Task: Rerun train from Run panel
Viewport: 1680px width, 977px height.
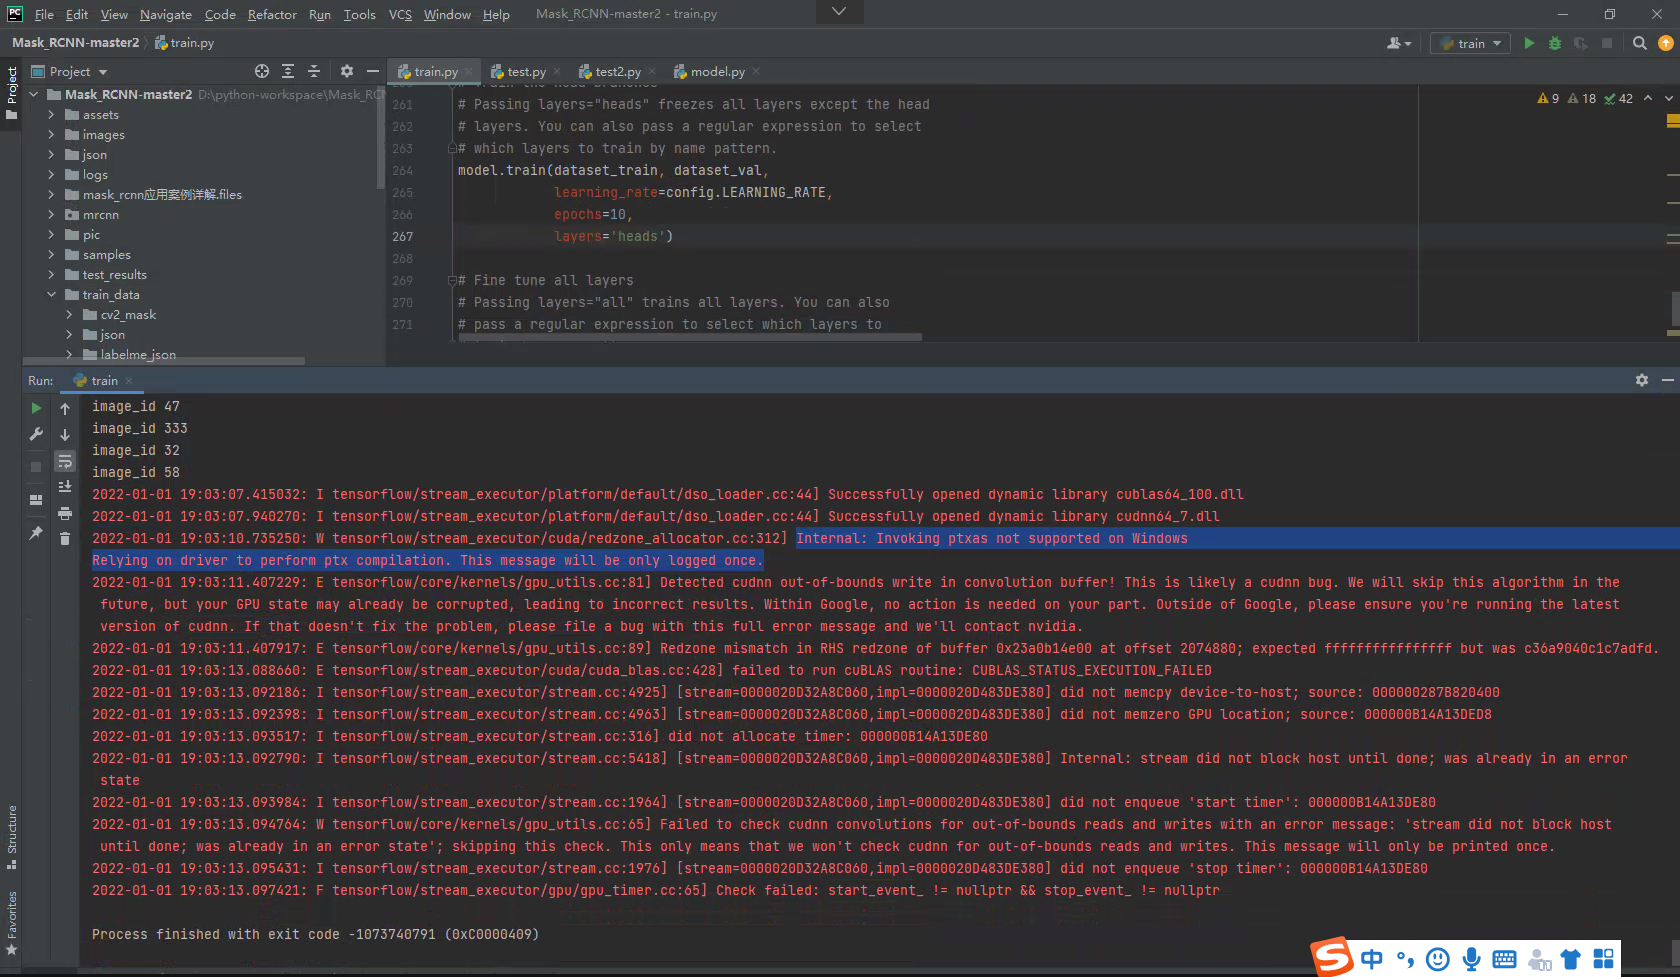Action: click(x=36, y=408)
